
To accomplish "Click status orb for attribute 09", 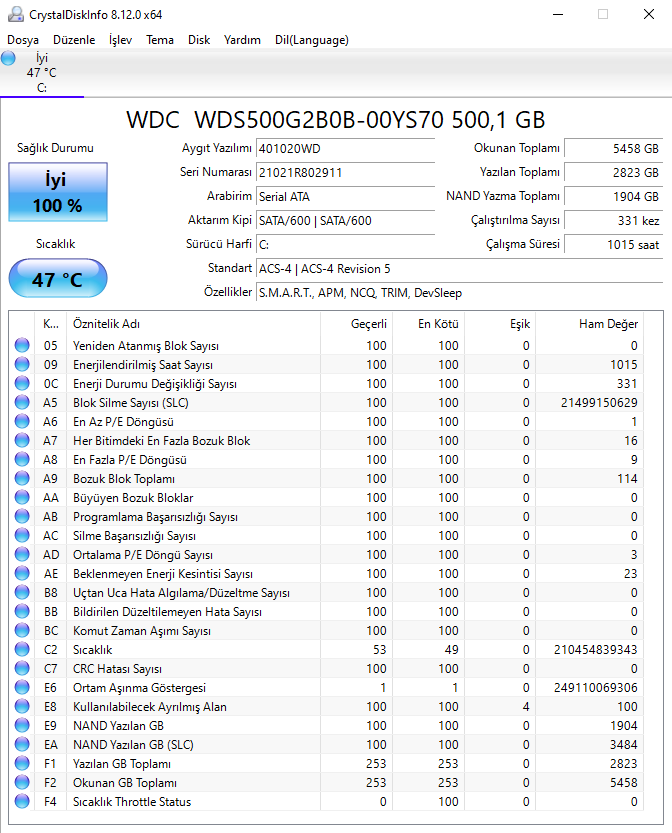I will 22,364.
